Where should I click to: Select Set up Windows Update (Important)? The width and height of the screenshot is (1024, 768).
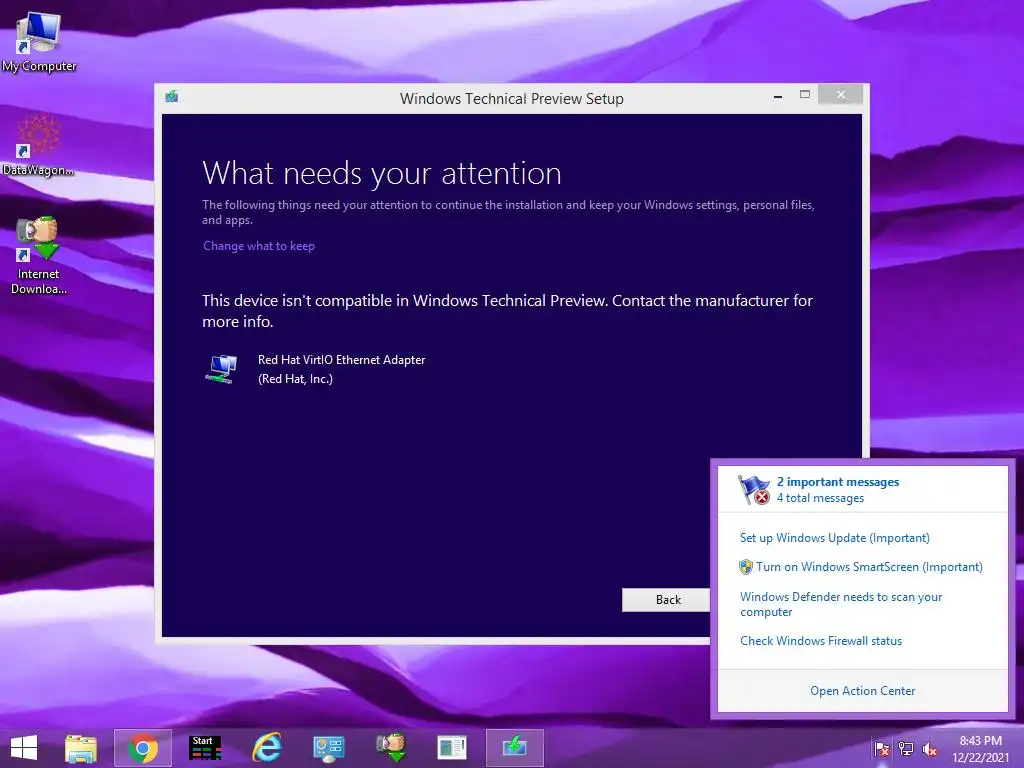click(835, 538)
